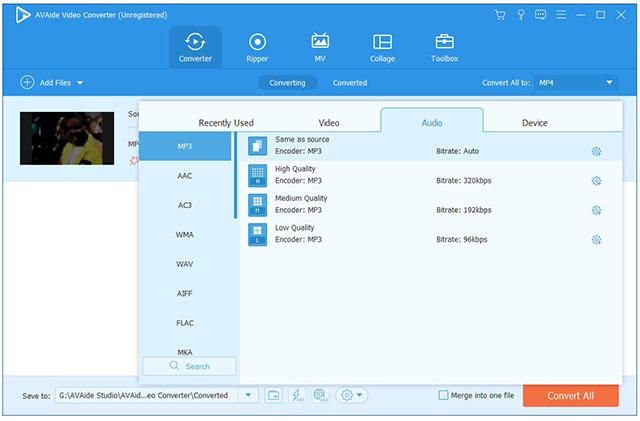Focus the format Search field
Image resolution: width=640 pixels, height=421 pixels.
tap(189, 366)
